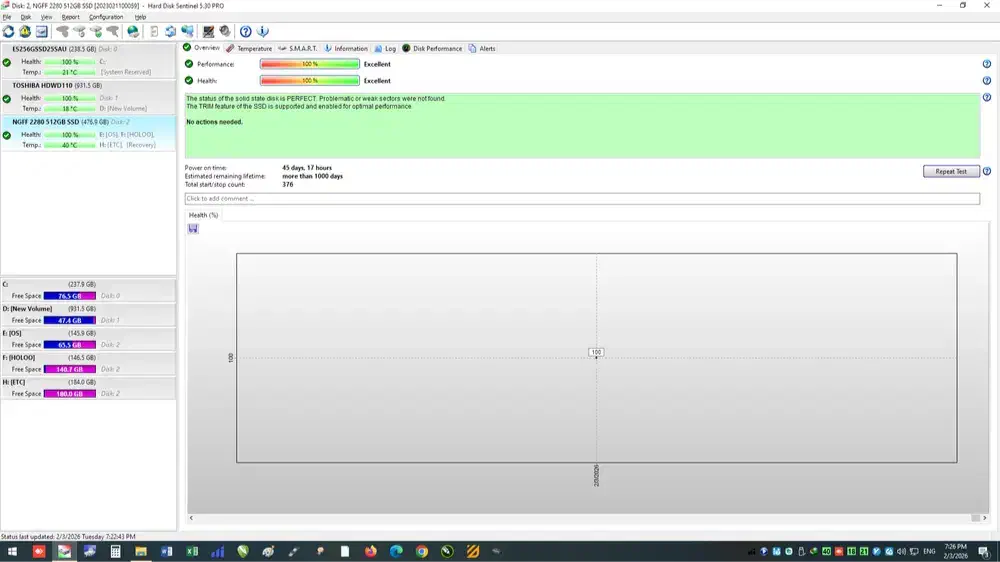Open the Report menu
This screenshot has width=1000, height=562.
(x=70, y=17)
